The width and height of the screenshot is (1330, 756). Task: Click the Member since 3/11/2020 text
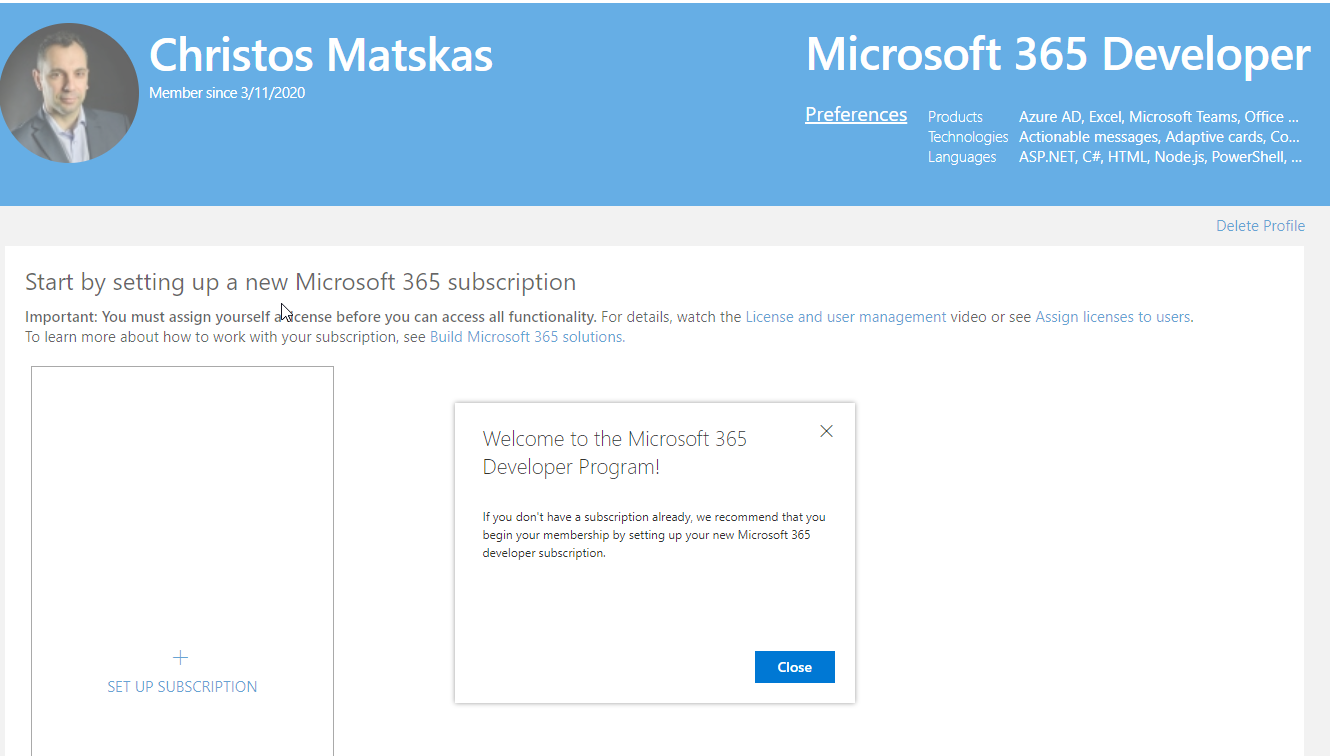[227, 93]
